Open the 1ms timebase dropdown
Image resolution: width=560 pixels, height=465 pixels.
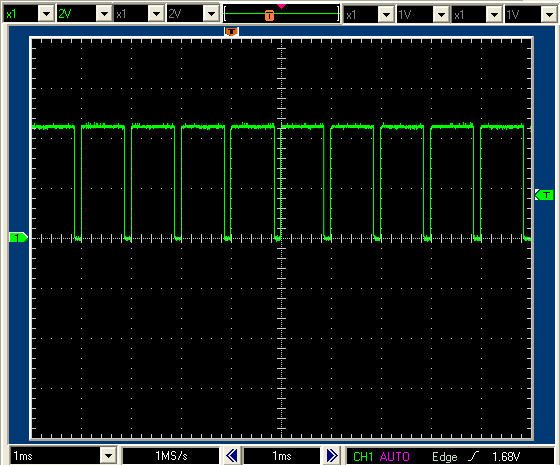tap(108, 456)
